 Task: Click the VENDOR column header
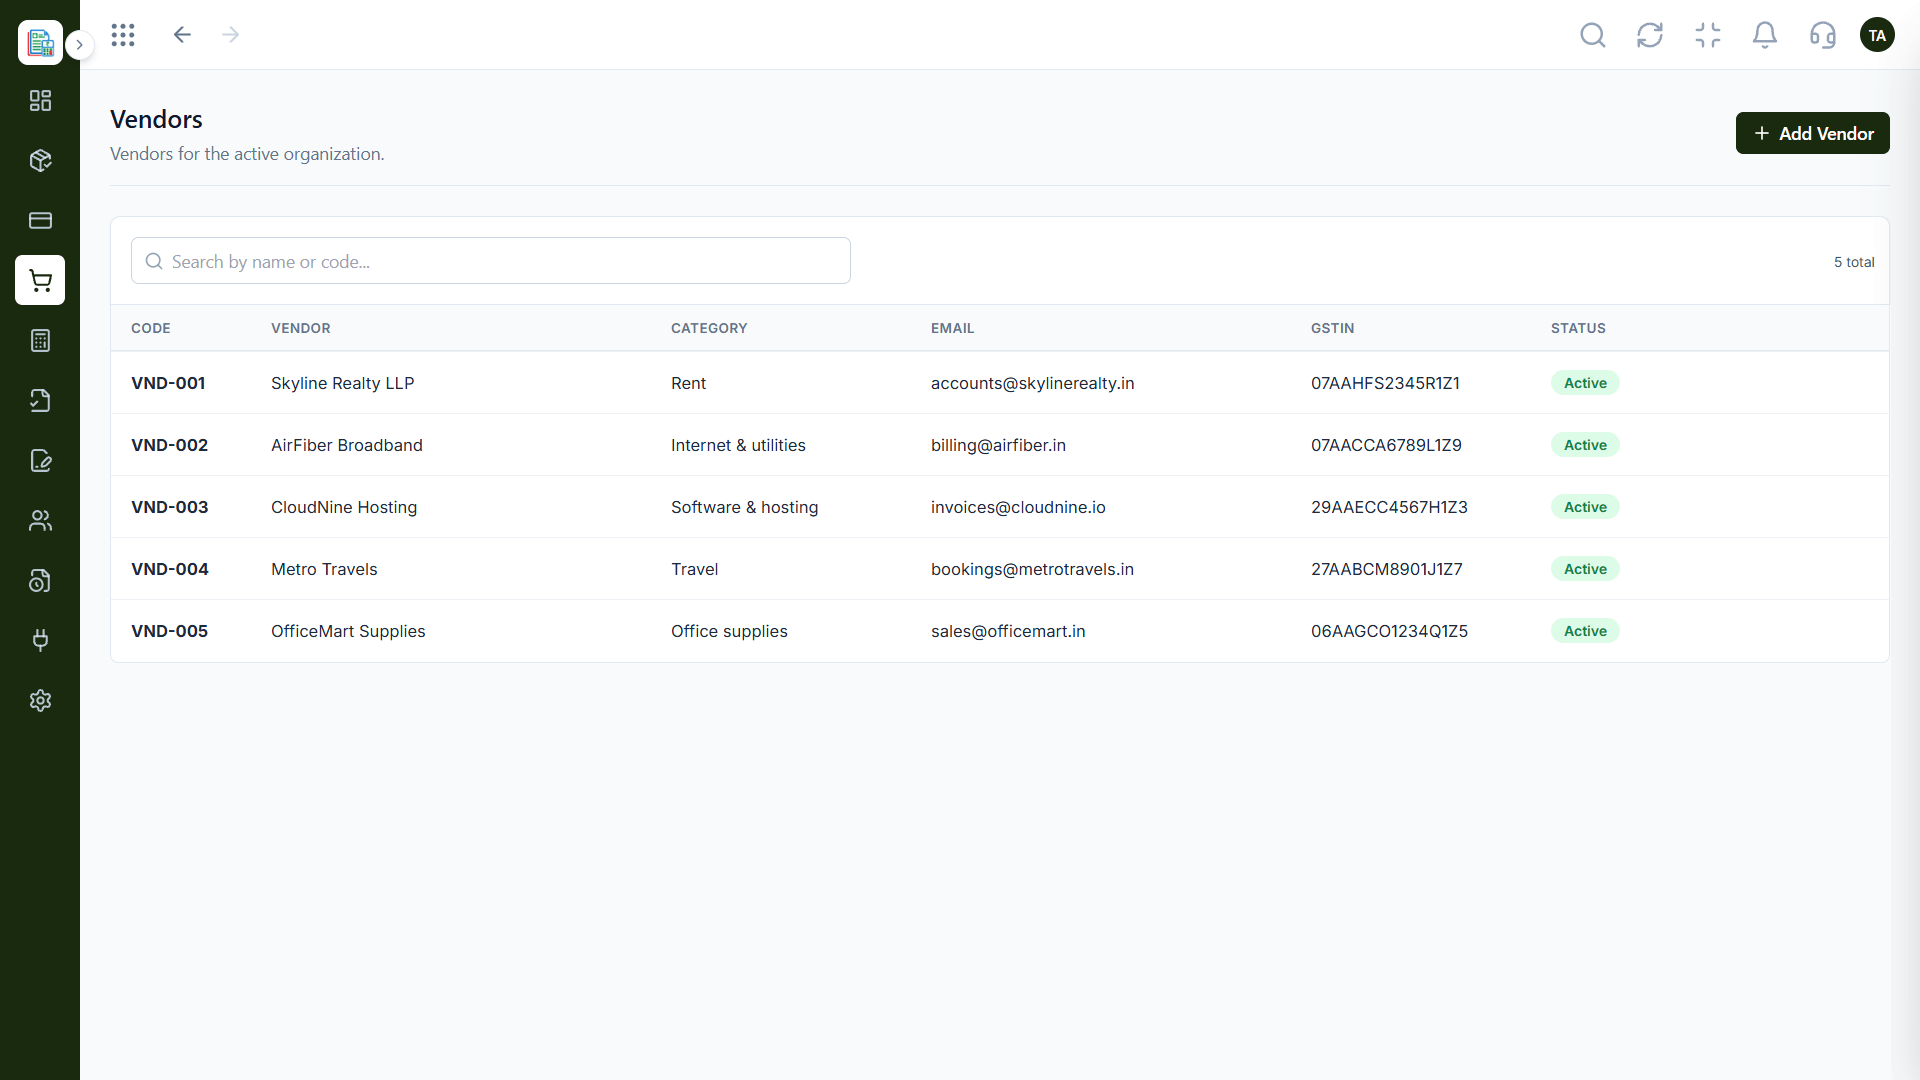coord(301,328)
